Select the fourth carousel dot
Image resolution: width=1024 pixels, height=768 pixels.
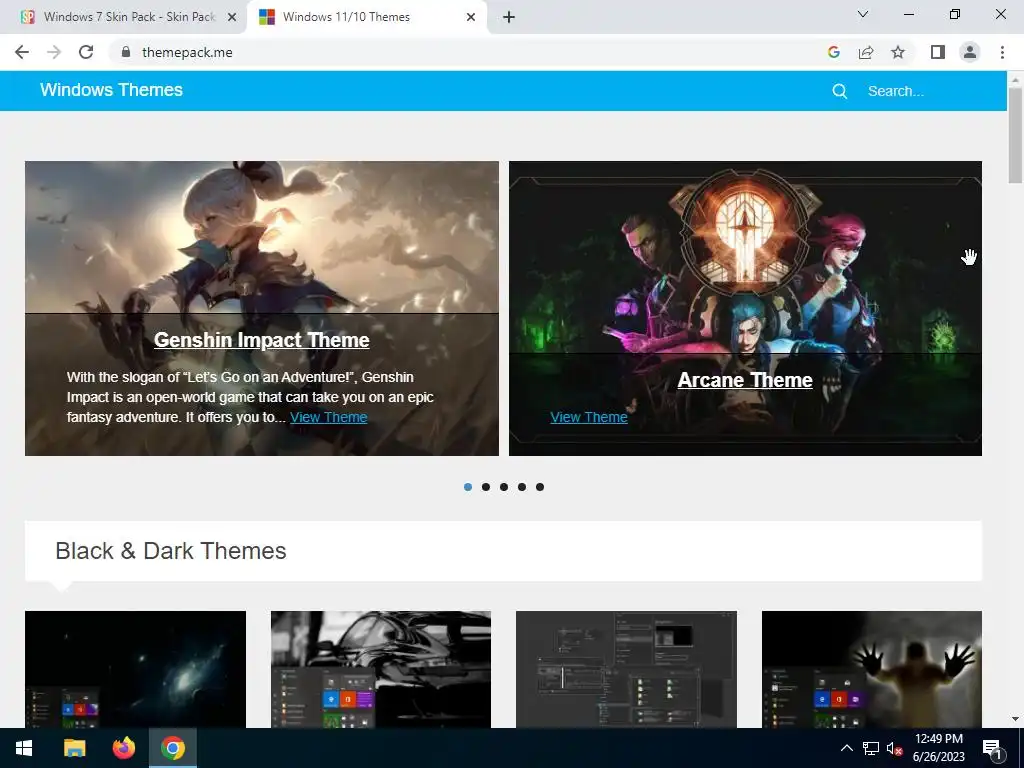522,487
